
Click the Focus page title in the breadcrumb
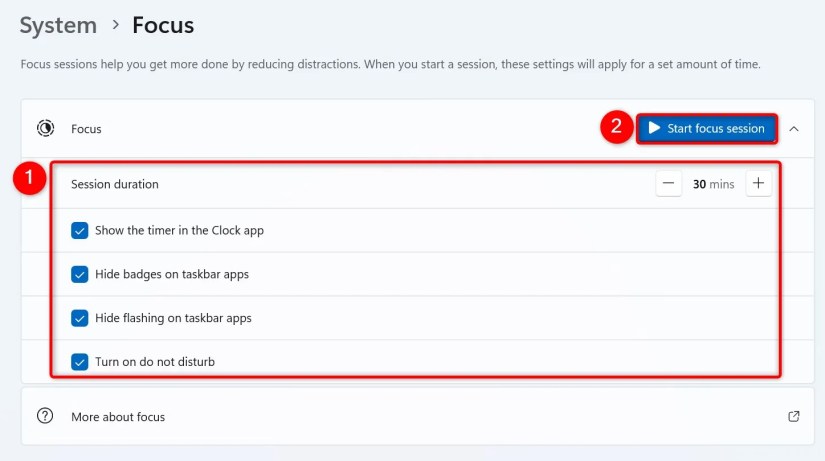tap(163, 25)
